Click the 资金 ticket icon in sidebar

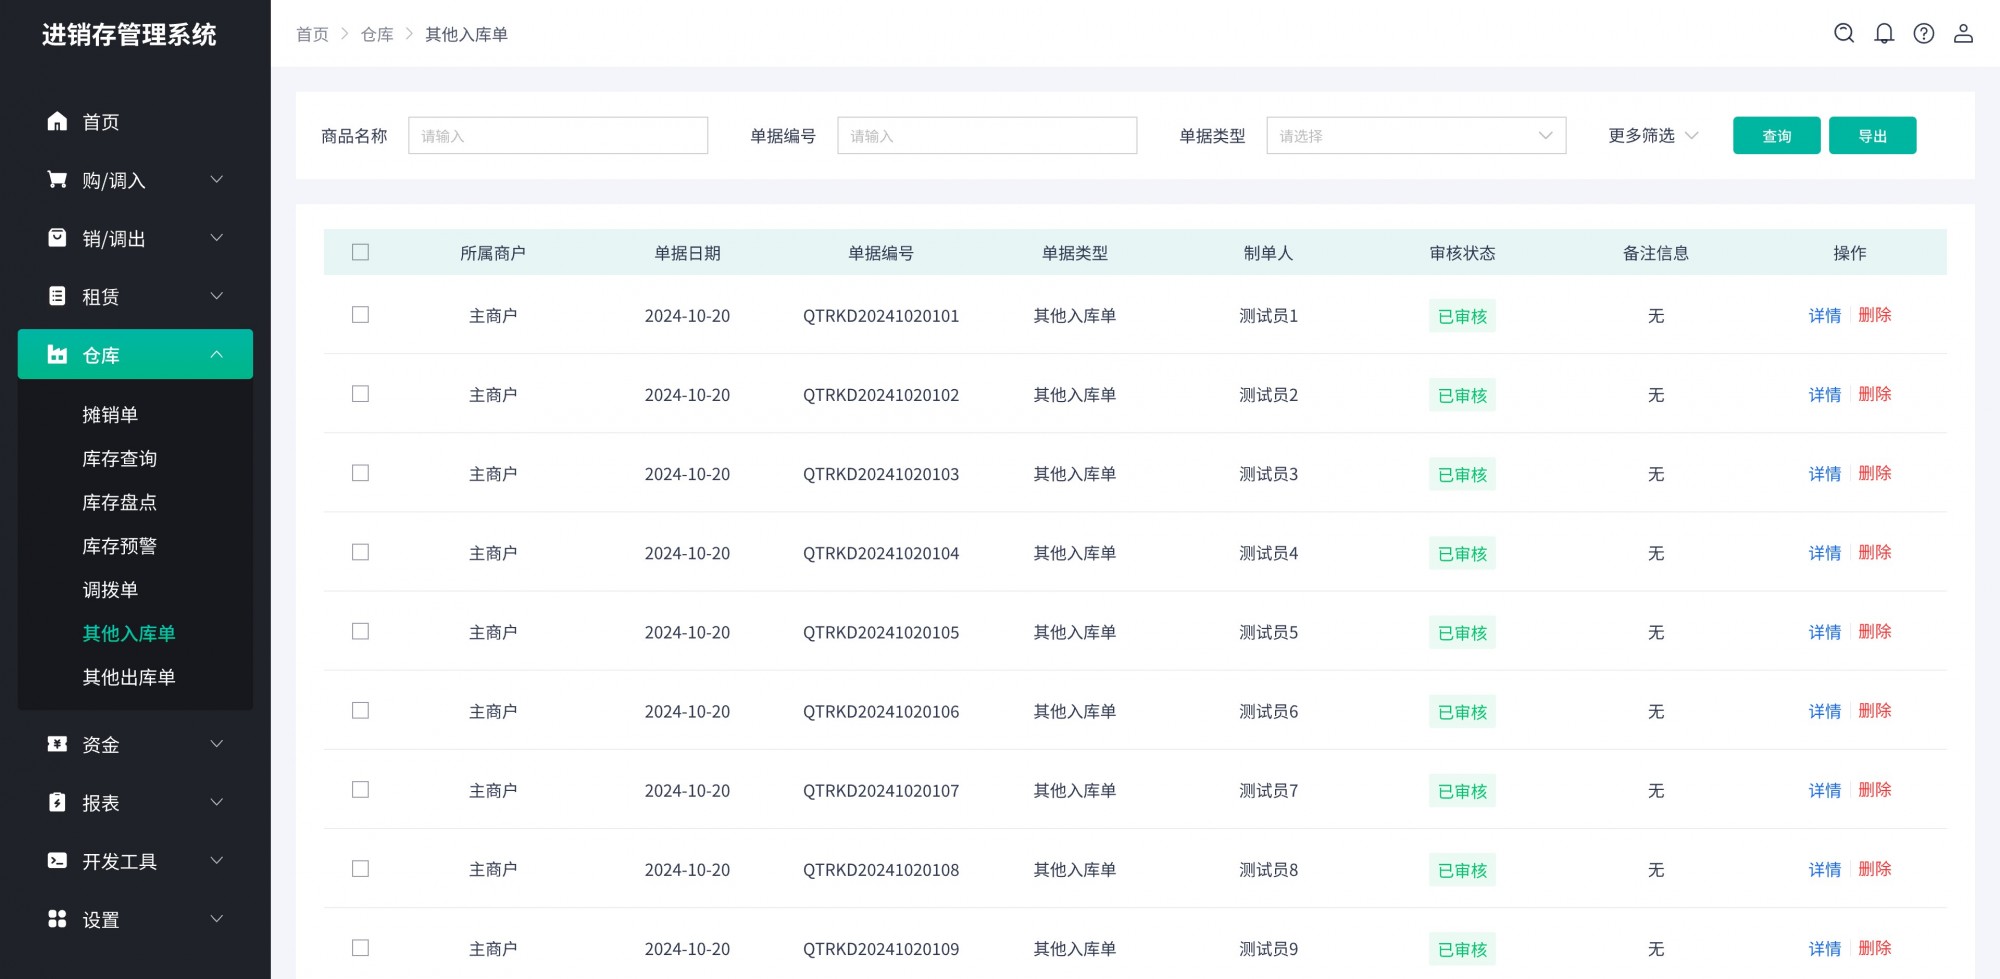pyautogui.click(x=57, y=744)
